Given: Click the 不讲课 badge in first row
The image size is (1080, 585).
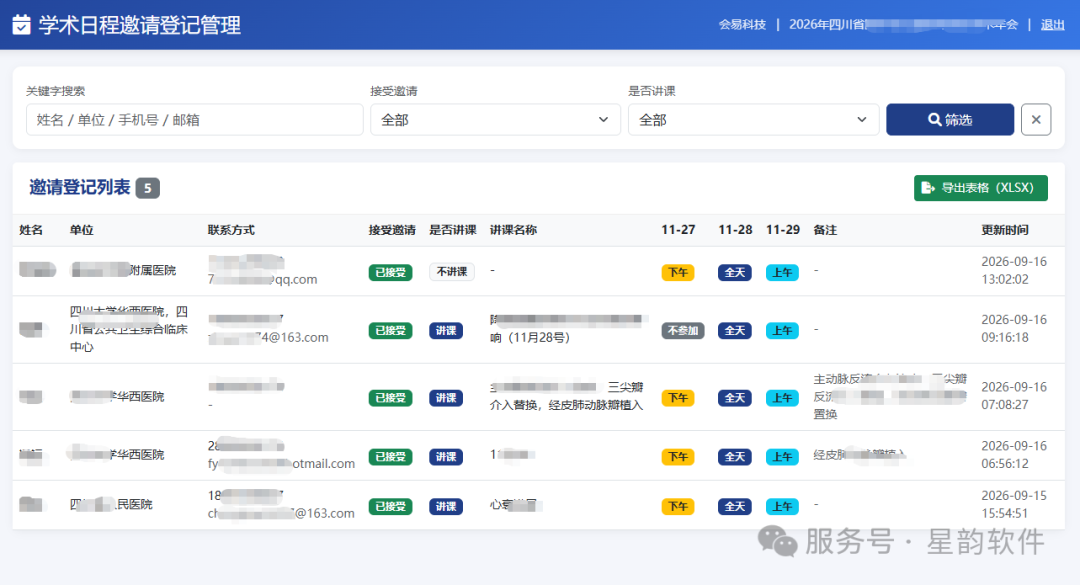Looking at the screenshot, I should click(x=452, y=271).
